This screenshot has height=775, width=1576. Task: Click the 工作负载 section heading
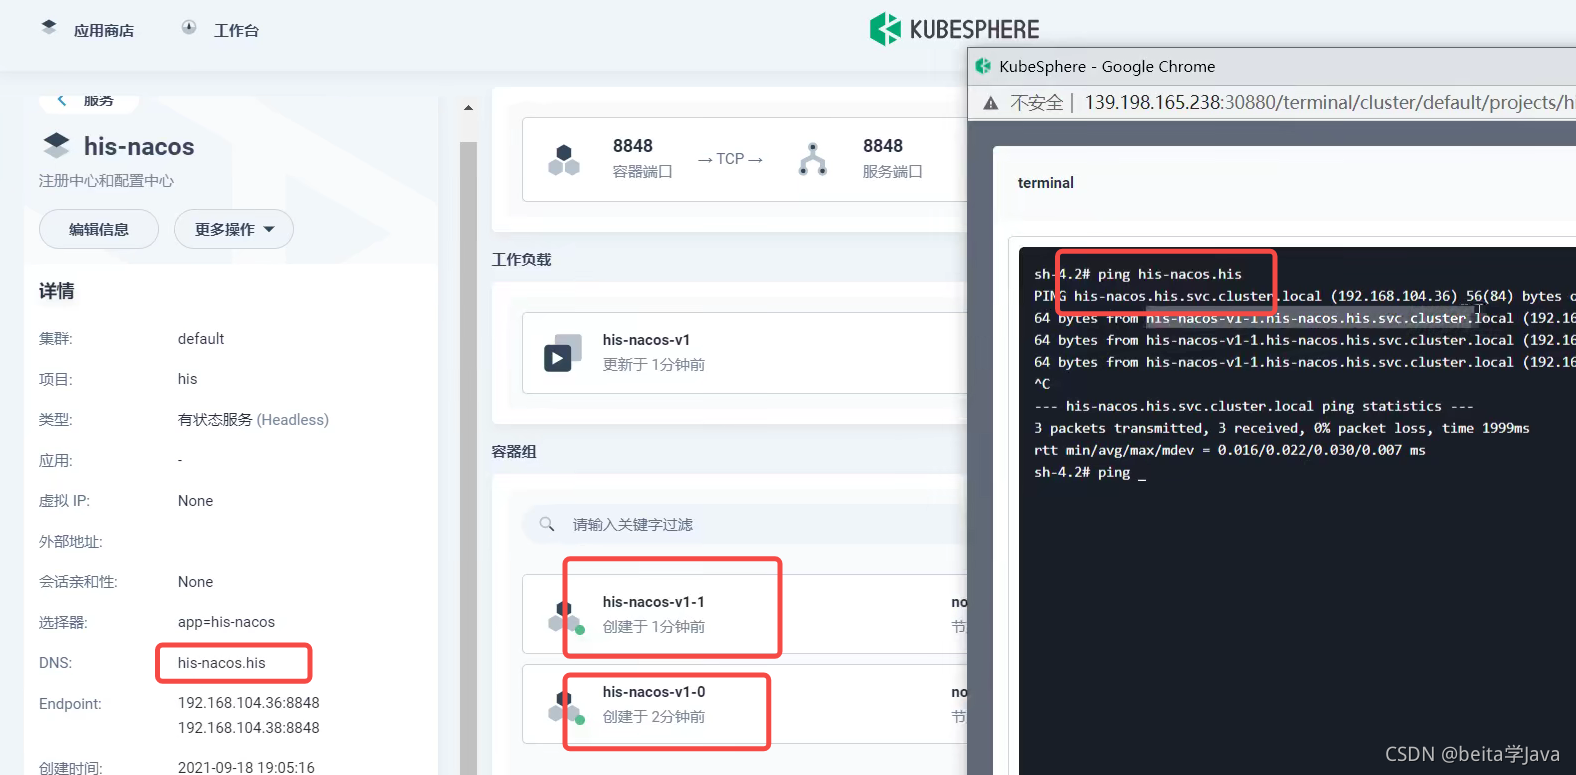pyautogui.click(x=521, y=259)
